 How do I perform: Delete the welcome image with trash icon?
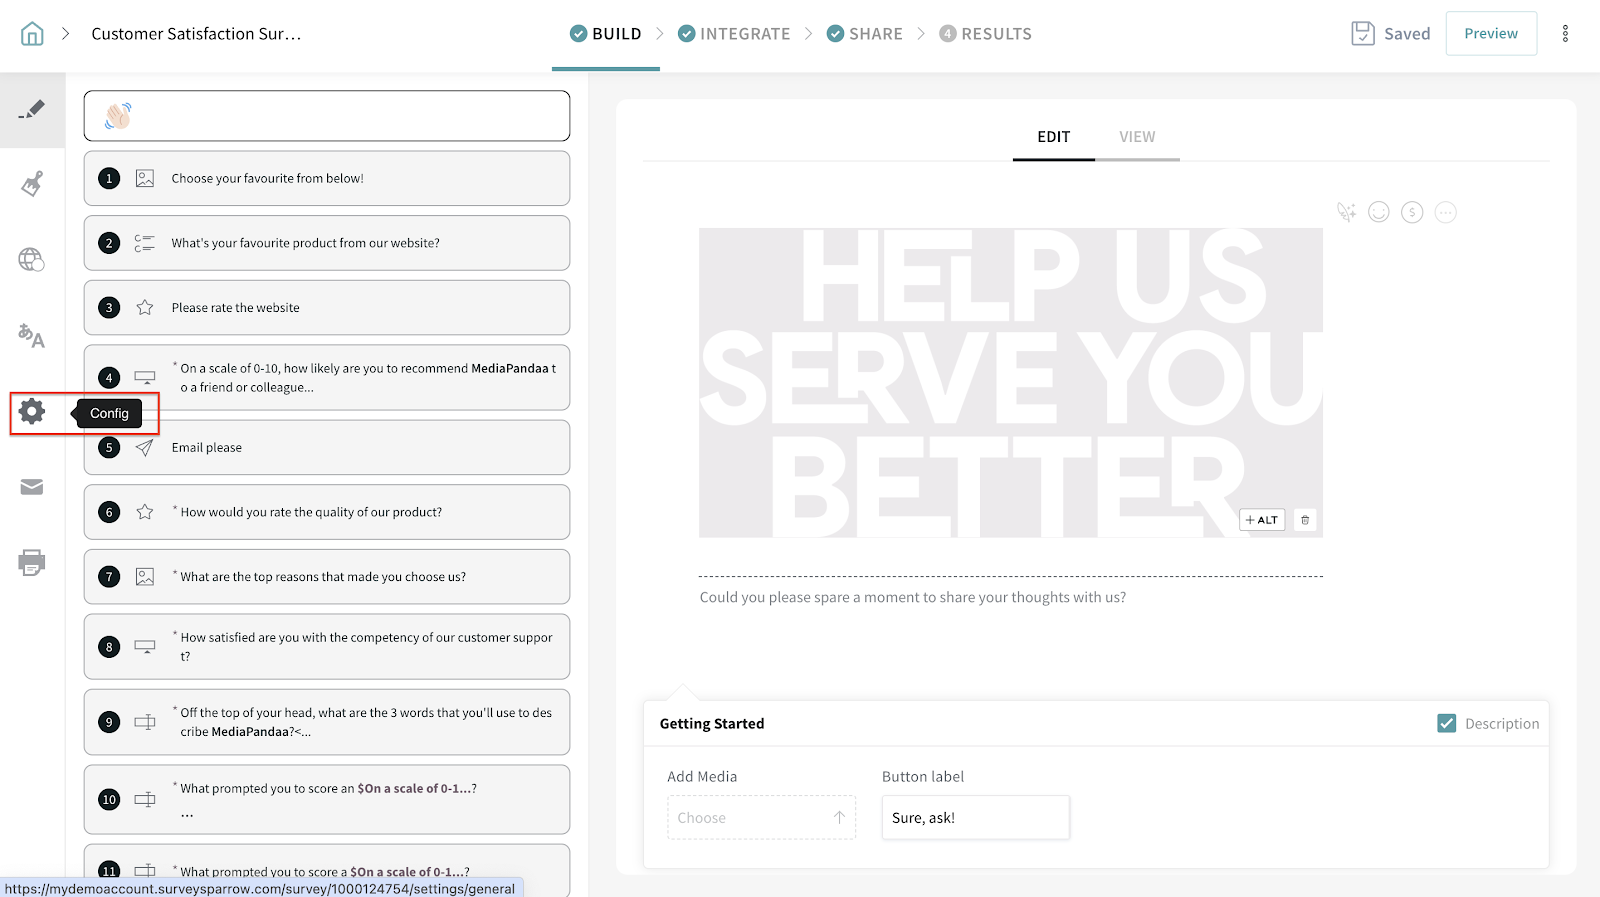(1304, 520)
